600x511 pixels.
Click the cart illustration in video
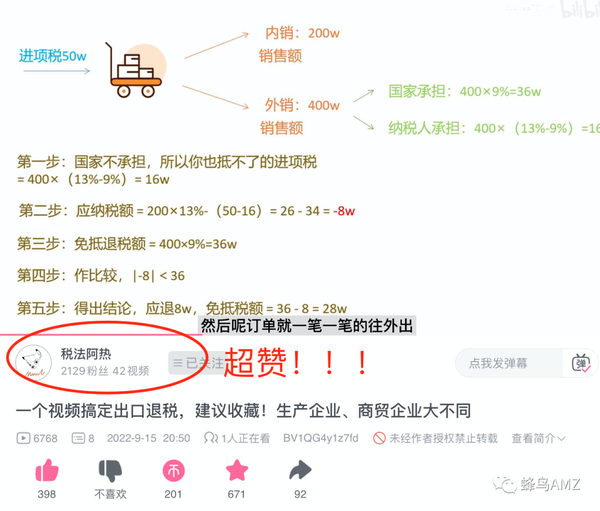pos(135,70)
